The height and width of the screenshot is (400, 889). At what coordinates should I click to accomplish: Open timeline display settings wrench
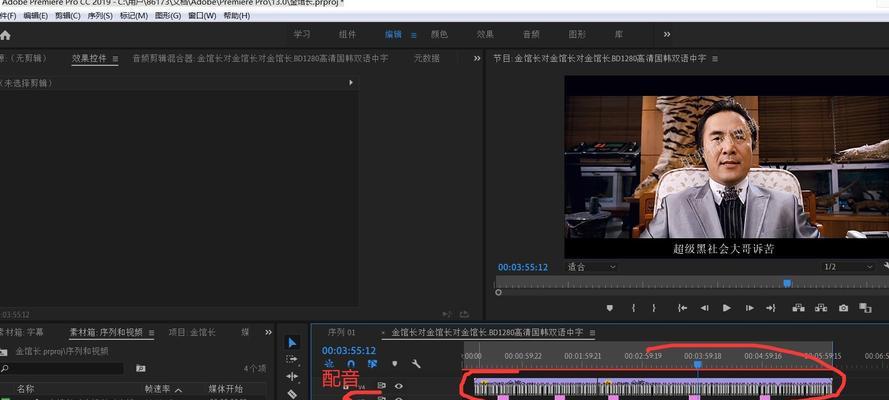click(x=416, y=364)
